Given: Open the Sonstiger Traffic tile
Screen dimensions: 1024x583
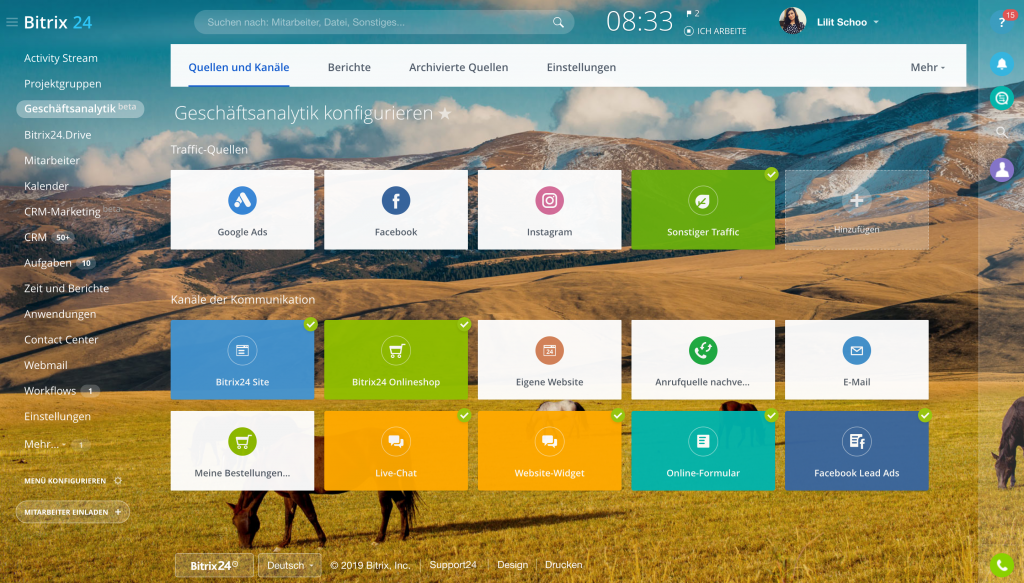Looking at the screenshot, I should click(x=703, y=210).
